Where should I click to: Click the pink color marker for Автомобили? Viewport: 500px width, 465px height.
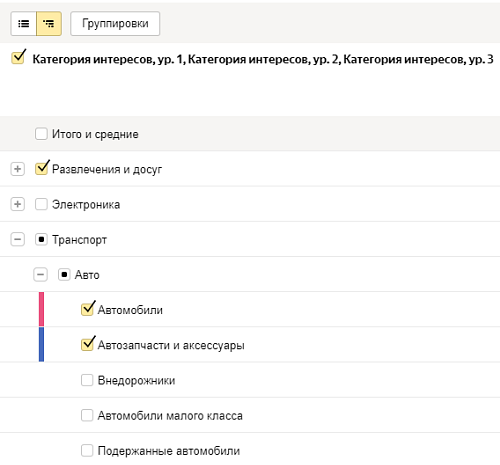point(41,309)
